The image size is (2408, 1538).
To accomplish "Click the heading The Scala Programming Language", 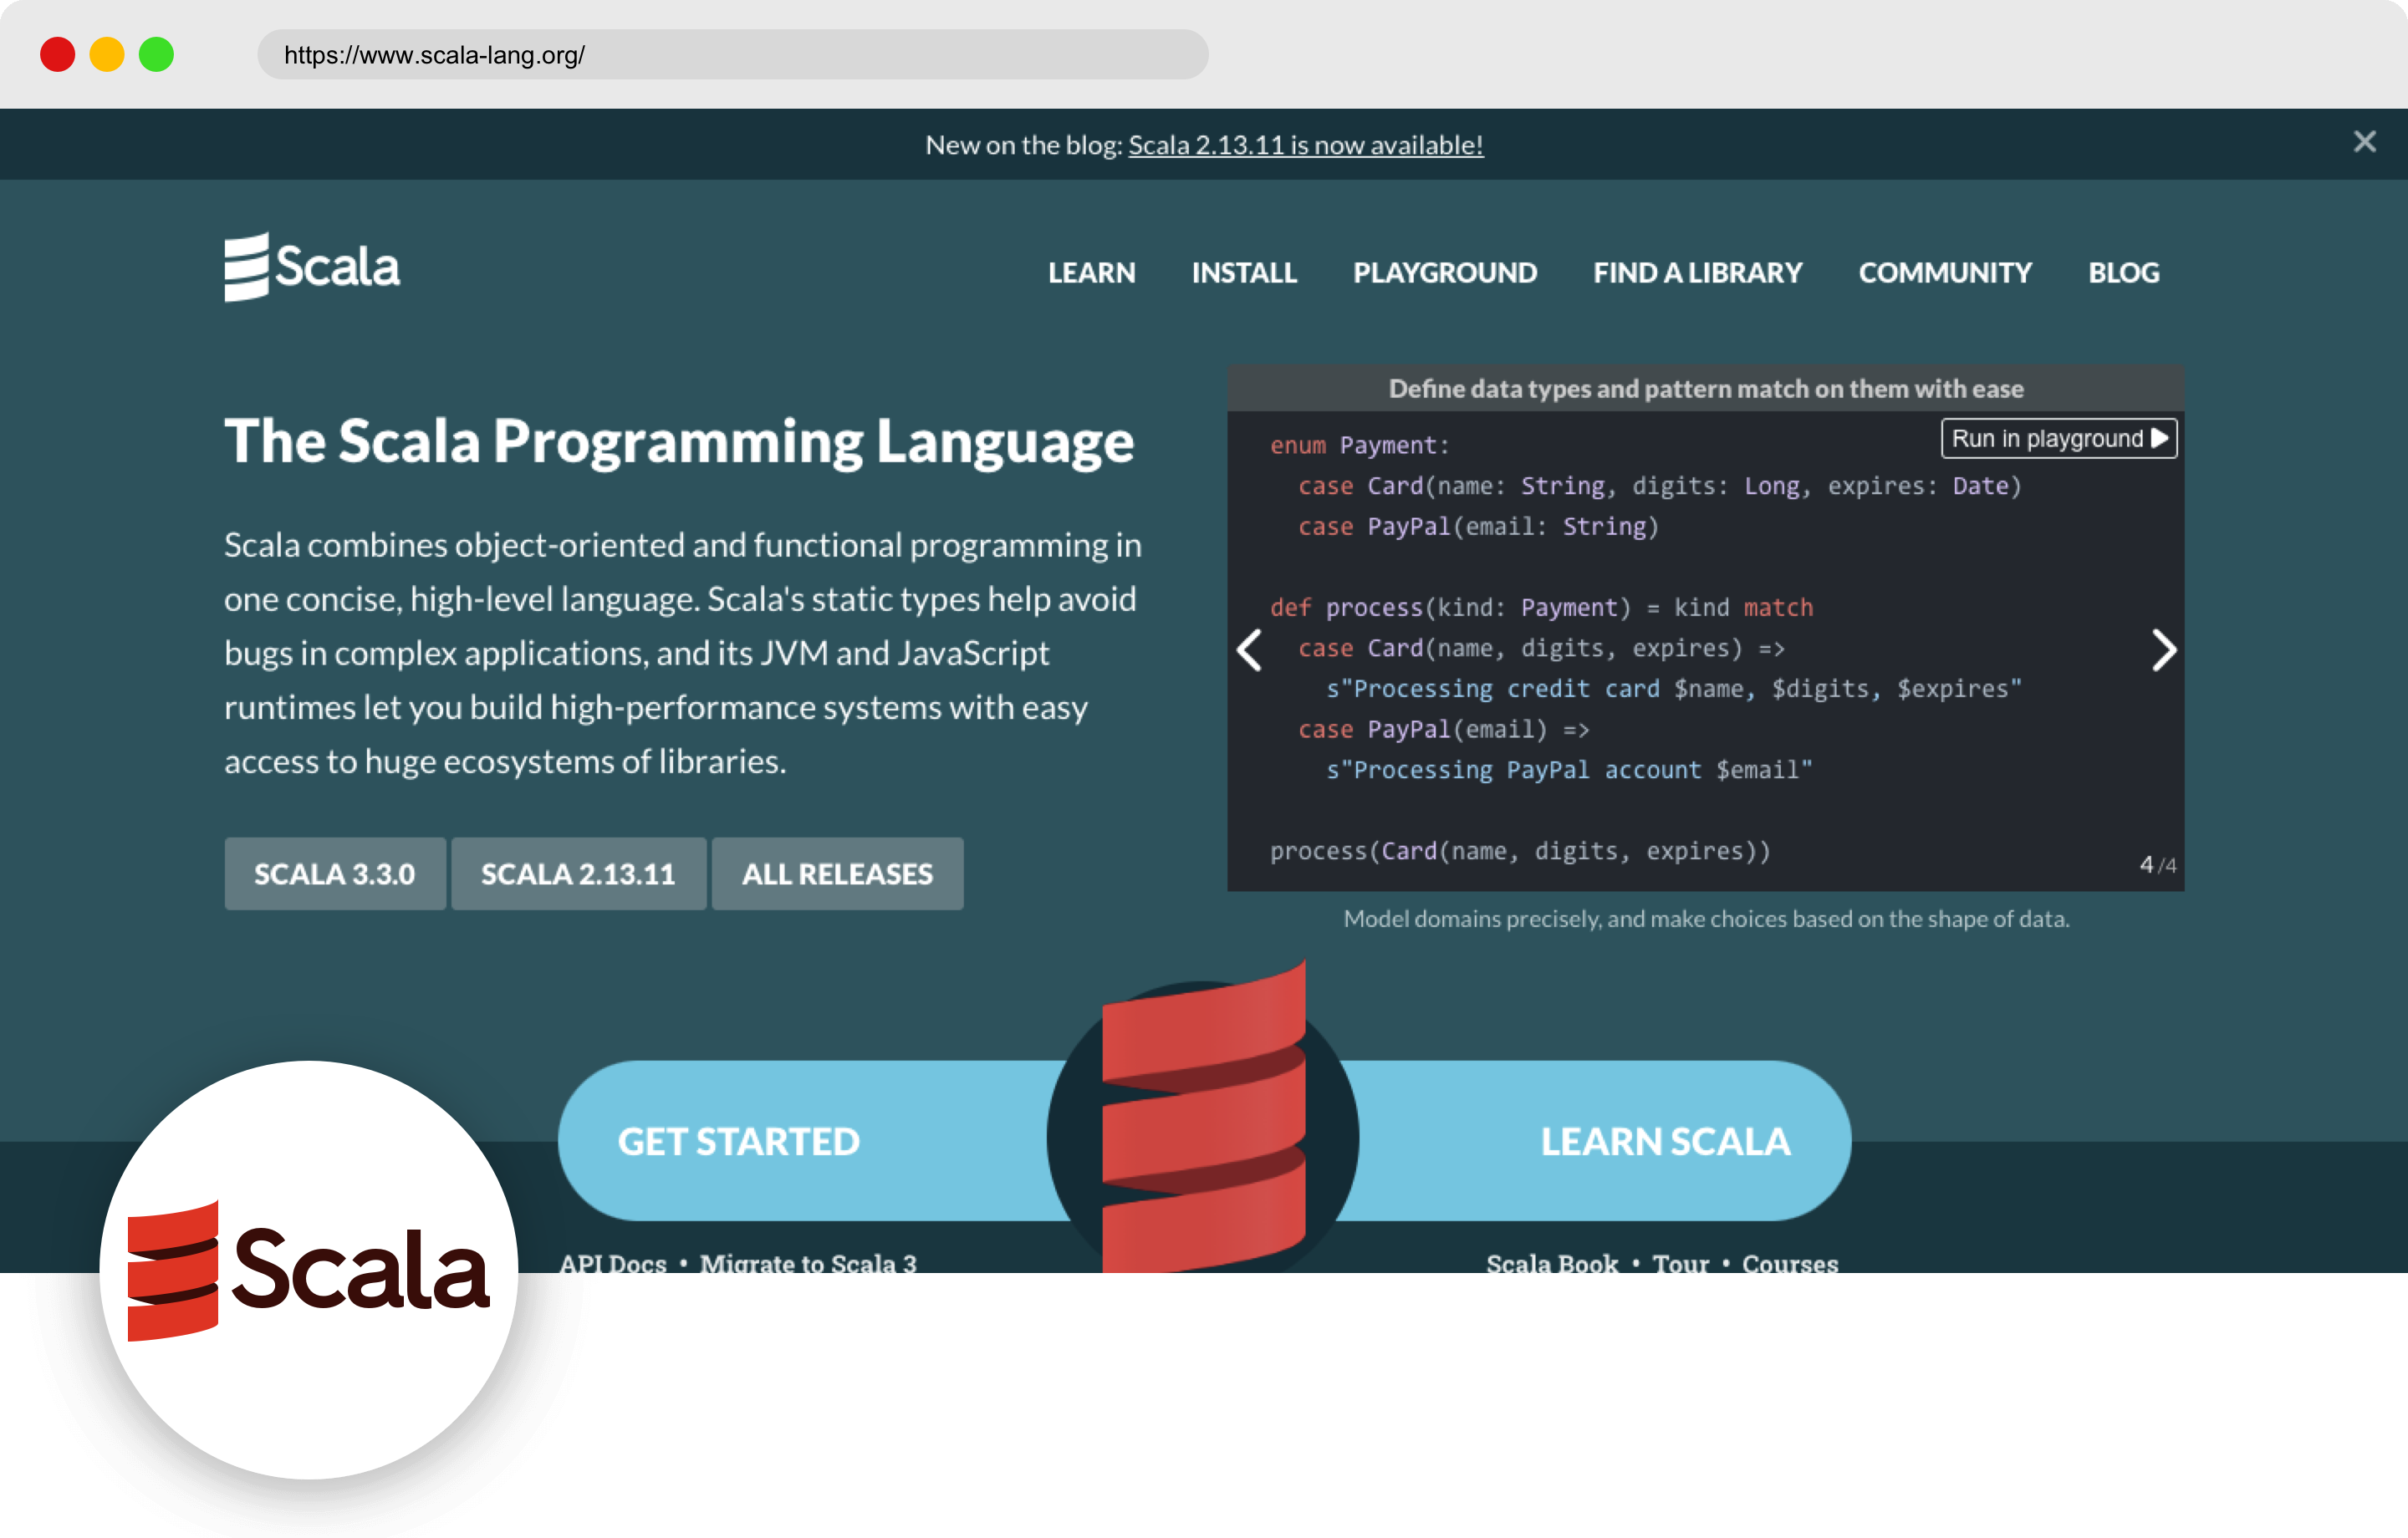I will pyautogui.click(x=679, y=441).
